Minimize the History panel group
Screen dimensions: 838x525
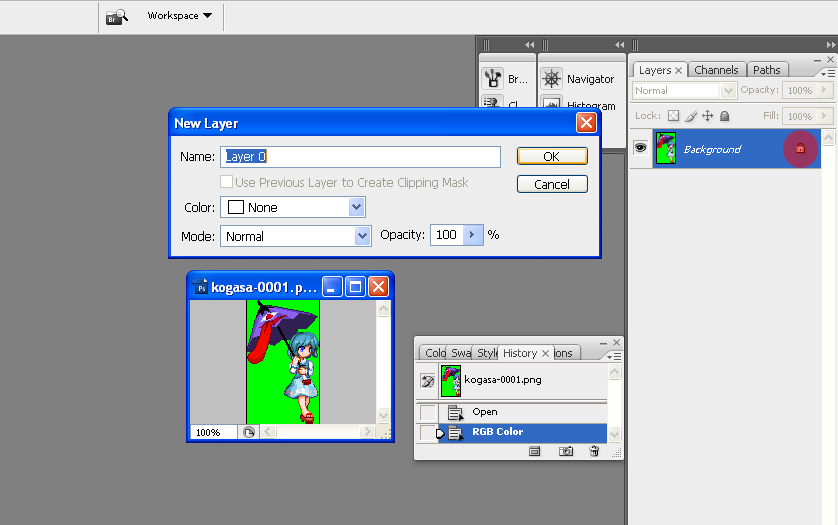[603, 343]
